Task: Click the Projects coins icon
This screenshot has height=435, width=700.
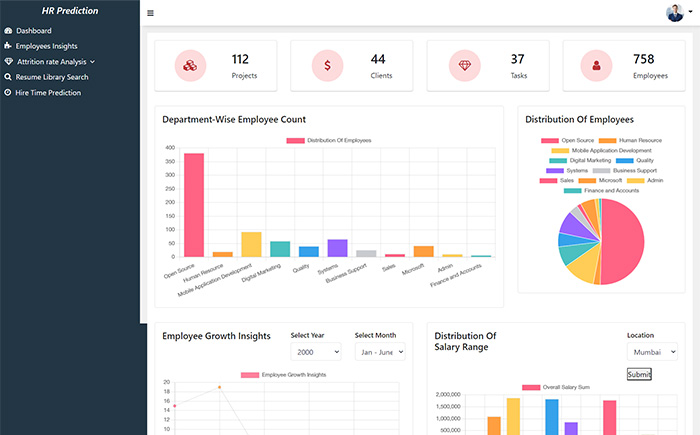Action: [x=190, y=66]
